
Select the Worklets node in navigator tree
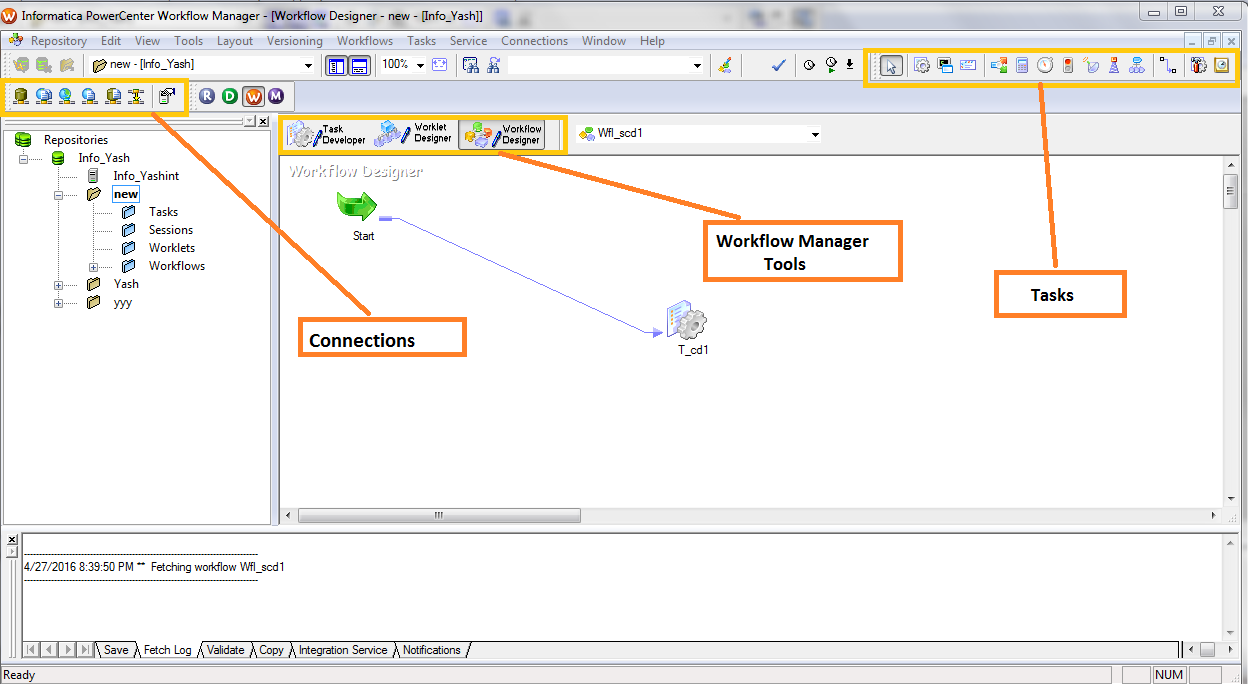point(172,248)
